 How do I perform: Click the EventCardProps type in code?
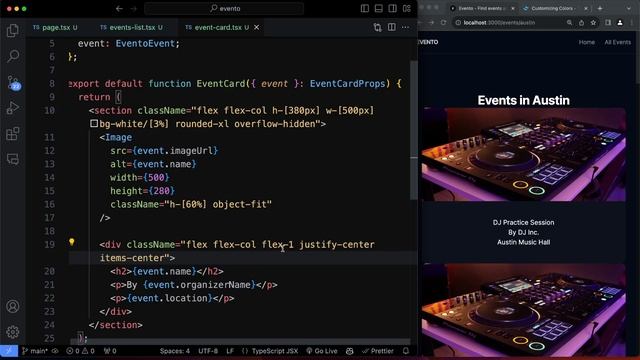(x=347, y=84)
